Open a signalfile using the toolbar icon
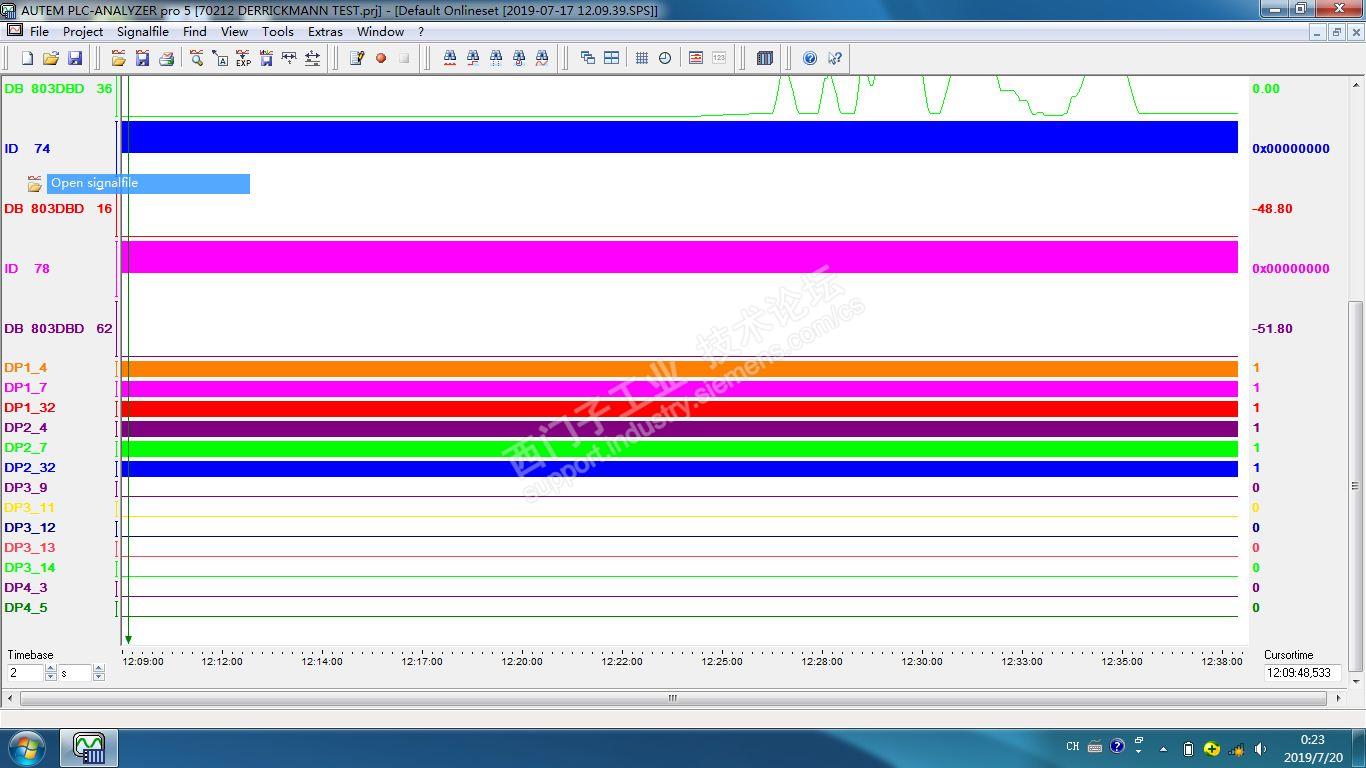 [118, 58]
